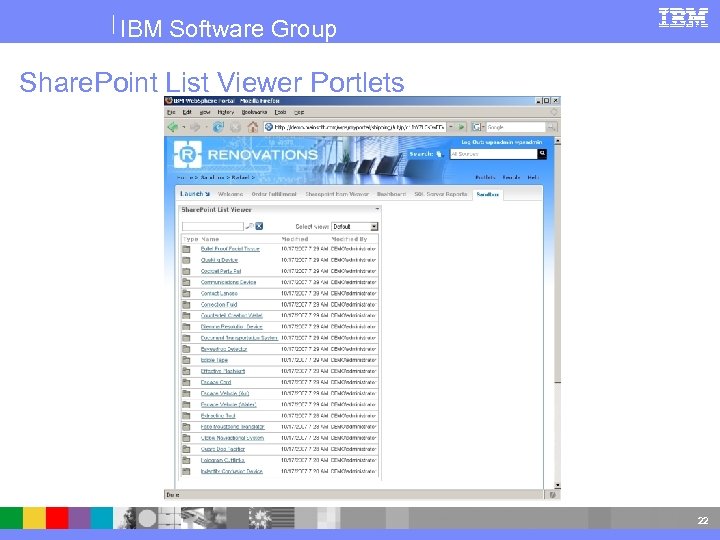Click the Firefox throbber icon in menu bar
The image size is (720, 540).
(554, 112)
